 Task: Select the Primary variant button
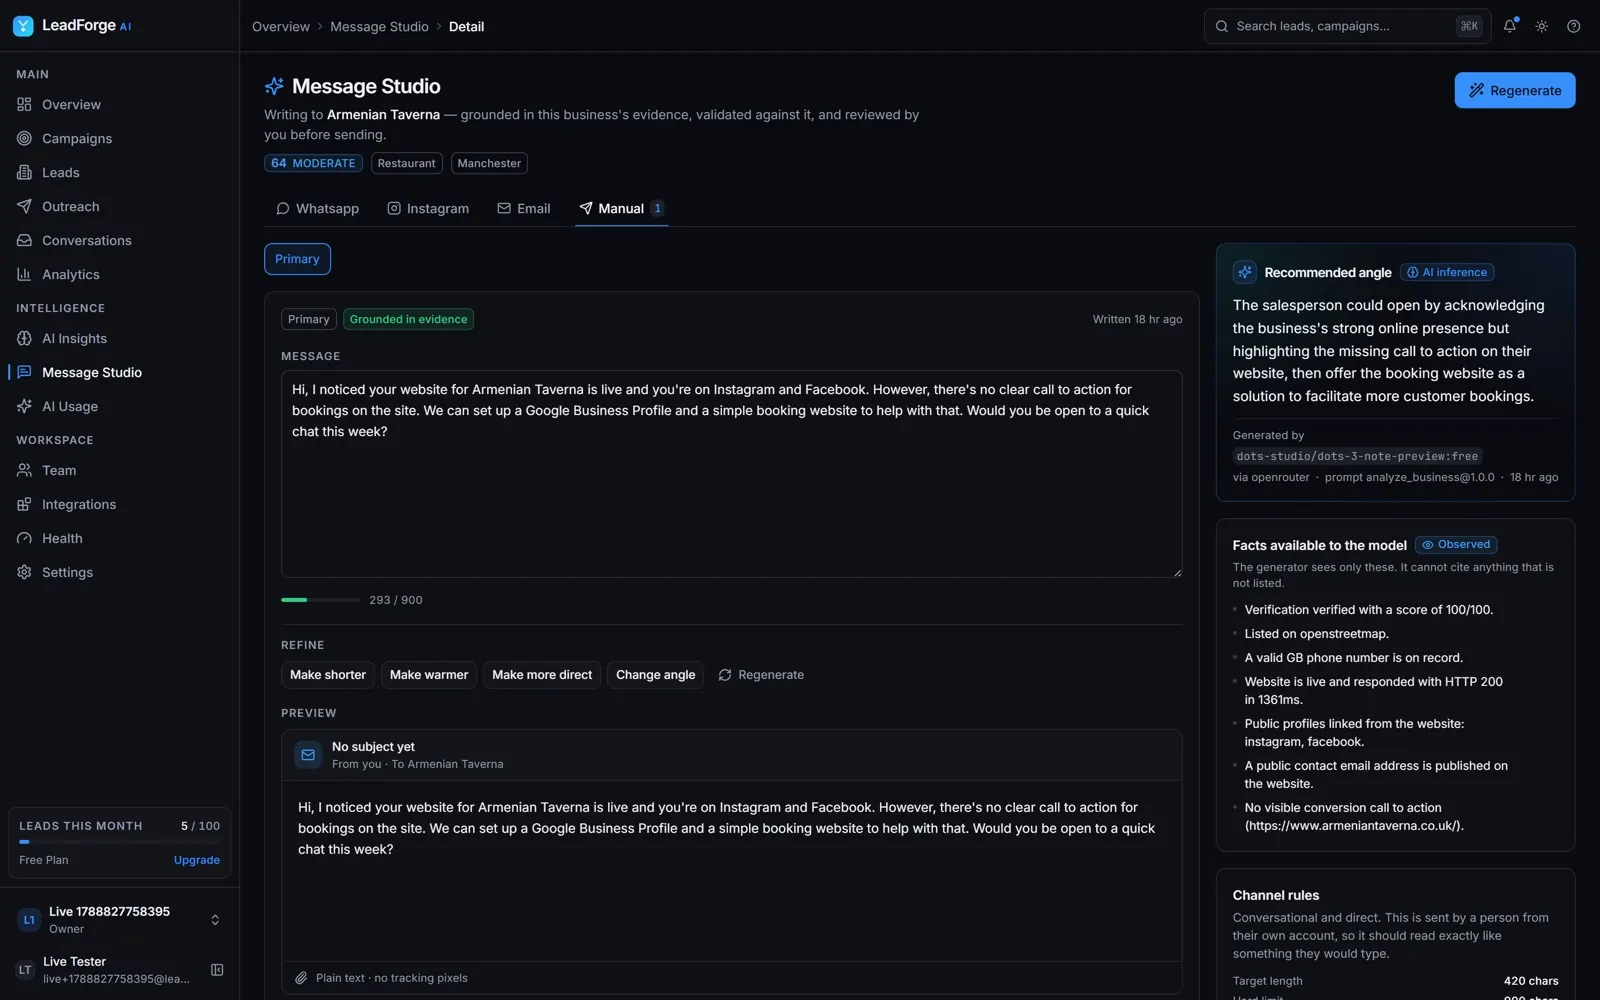coord(297,259)
